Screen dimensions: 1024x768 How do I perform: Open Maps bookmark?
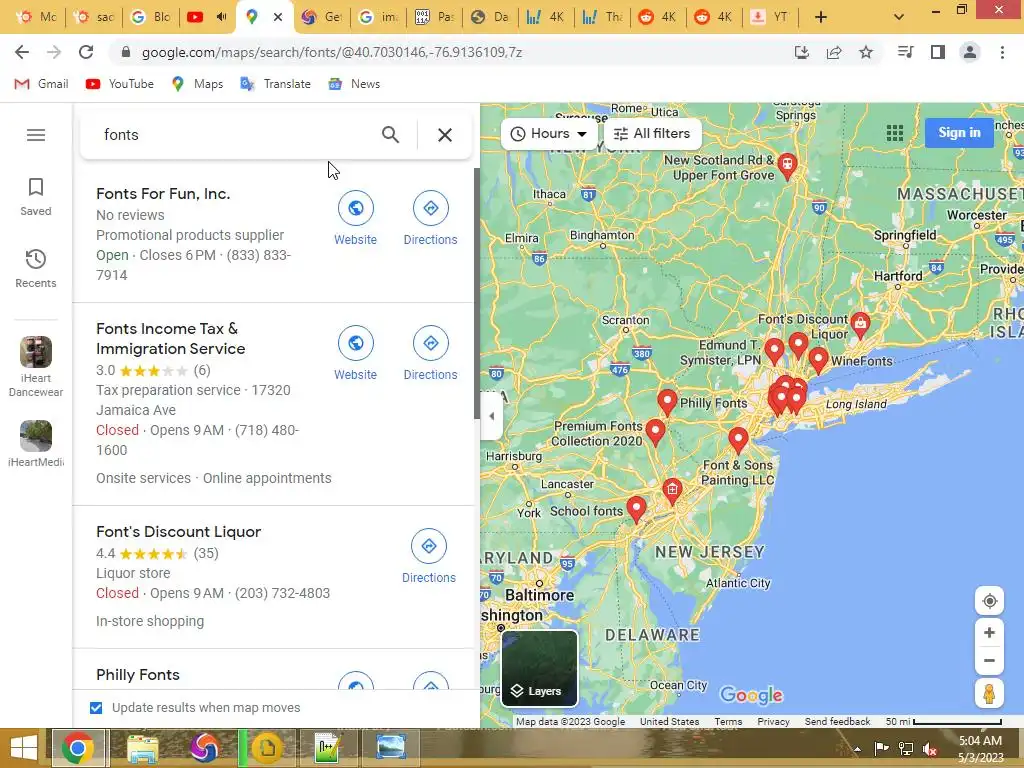point(197,84)
